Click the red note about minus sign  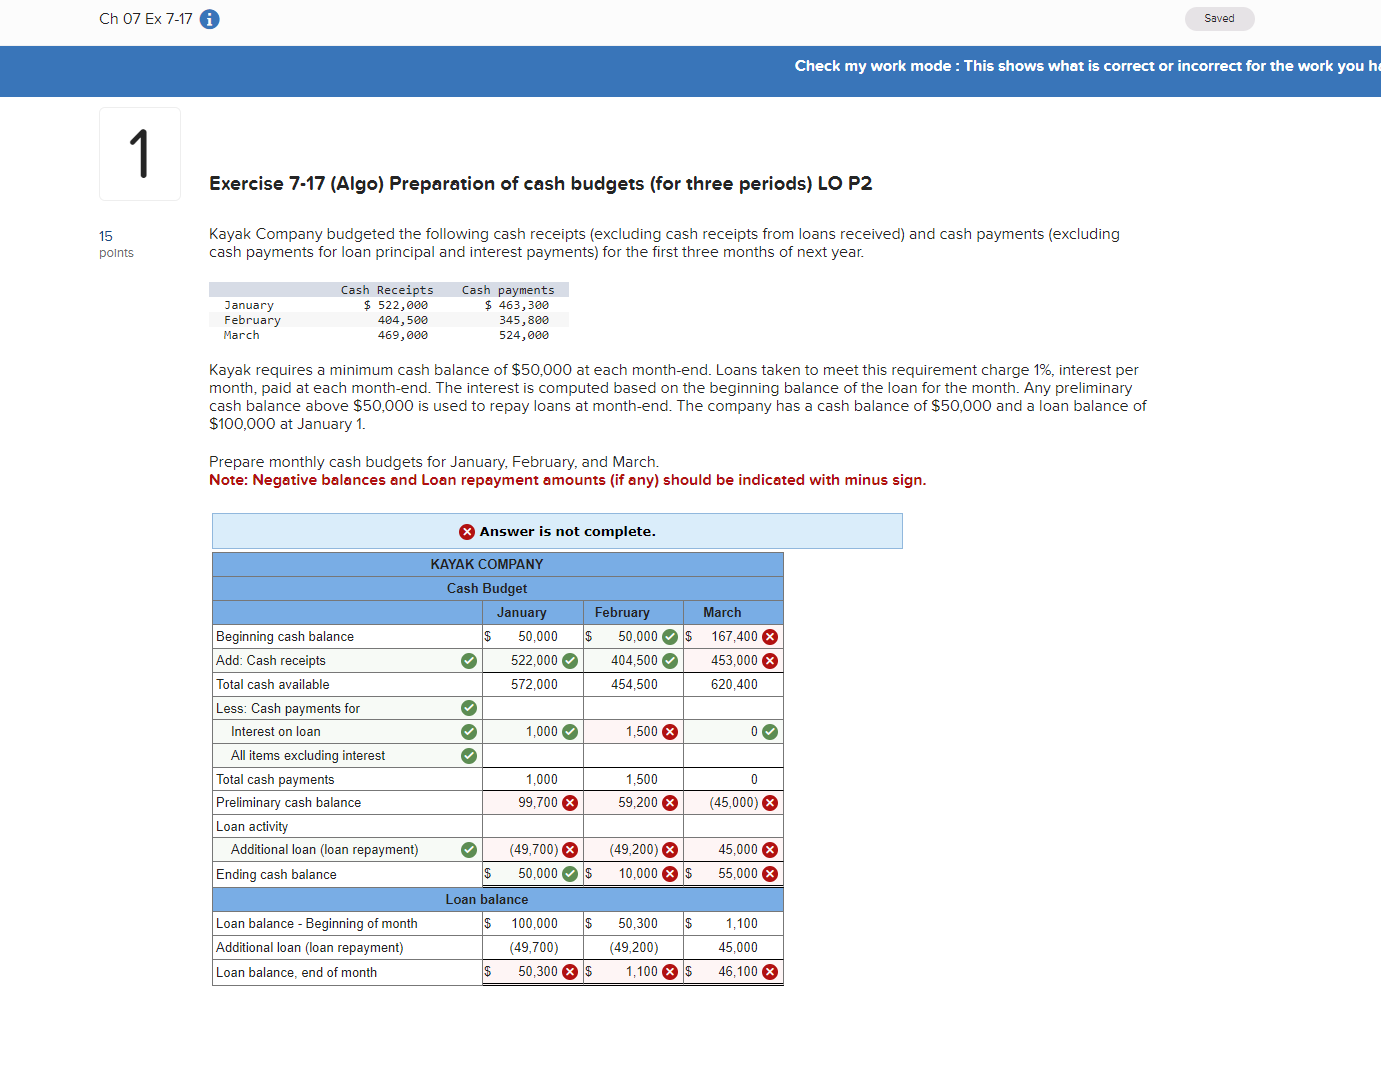(567, 480)
